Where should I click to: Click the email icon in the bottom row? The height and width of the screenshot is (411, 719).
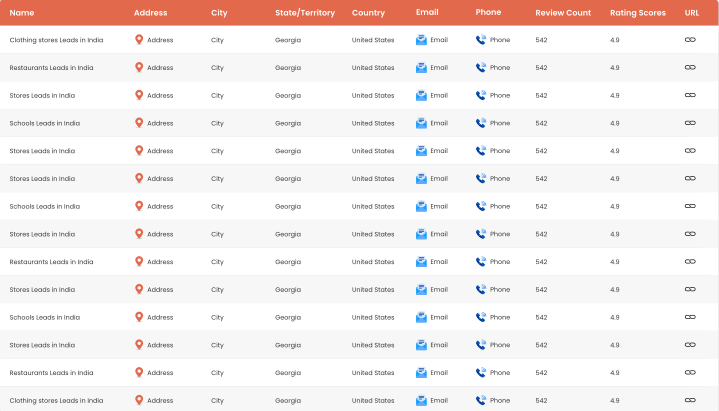pos(421,400)
